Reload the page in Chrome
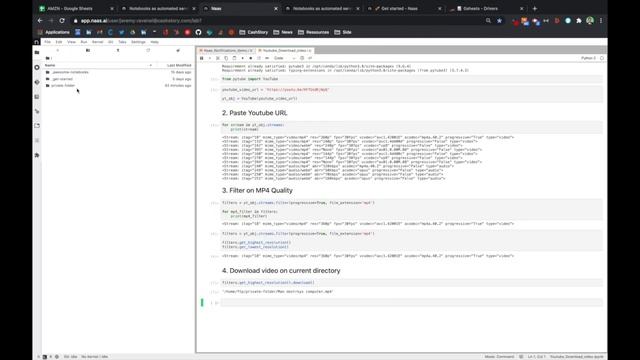 click(62, 20)
